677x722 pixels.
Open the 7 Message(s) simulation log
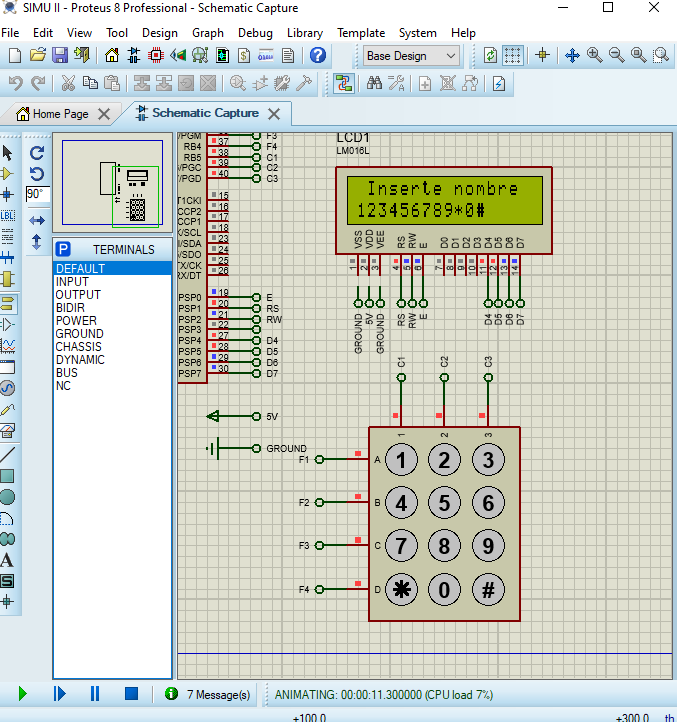(x=209, y=694)
